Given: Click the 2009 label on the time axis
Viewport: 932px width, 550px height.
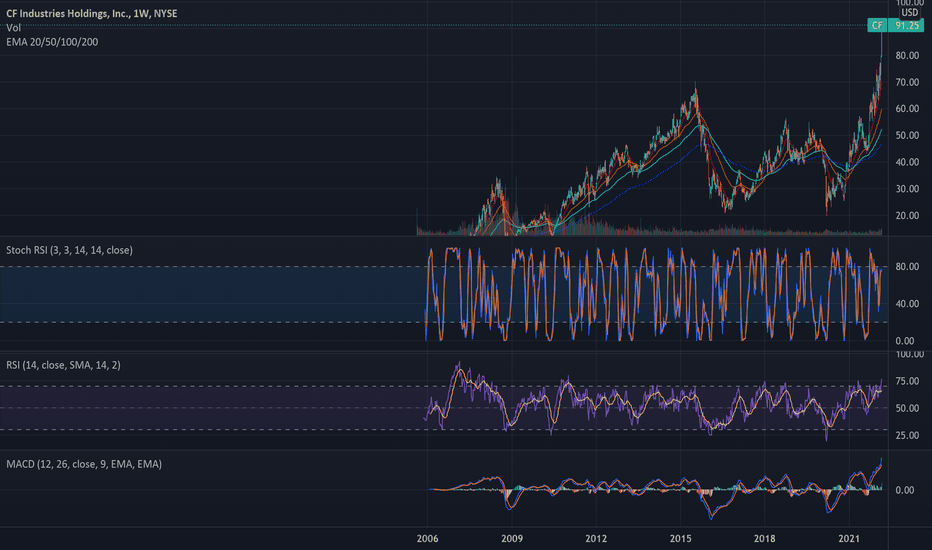Looking at the screenshot, I should coord(512,539).
